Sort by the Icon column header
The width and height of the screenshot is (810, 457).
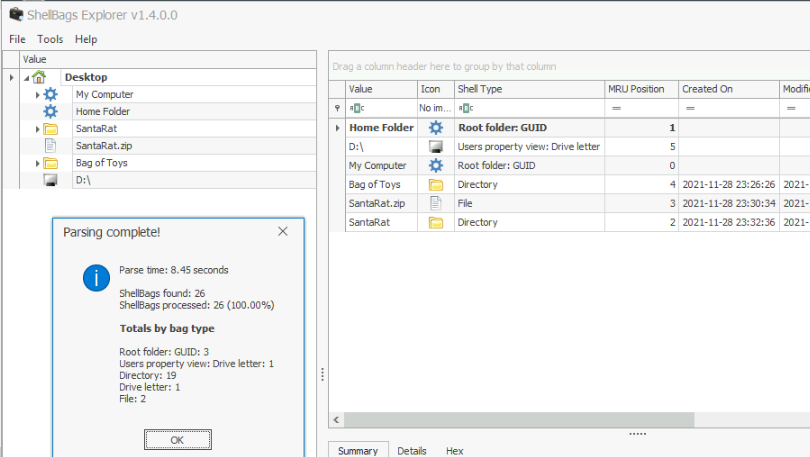[436, 89]
